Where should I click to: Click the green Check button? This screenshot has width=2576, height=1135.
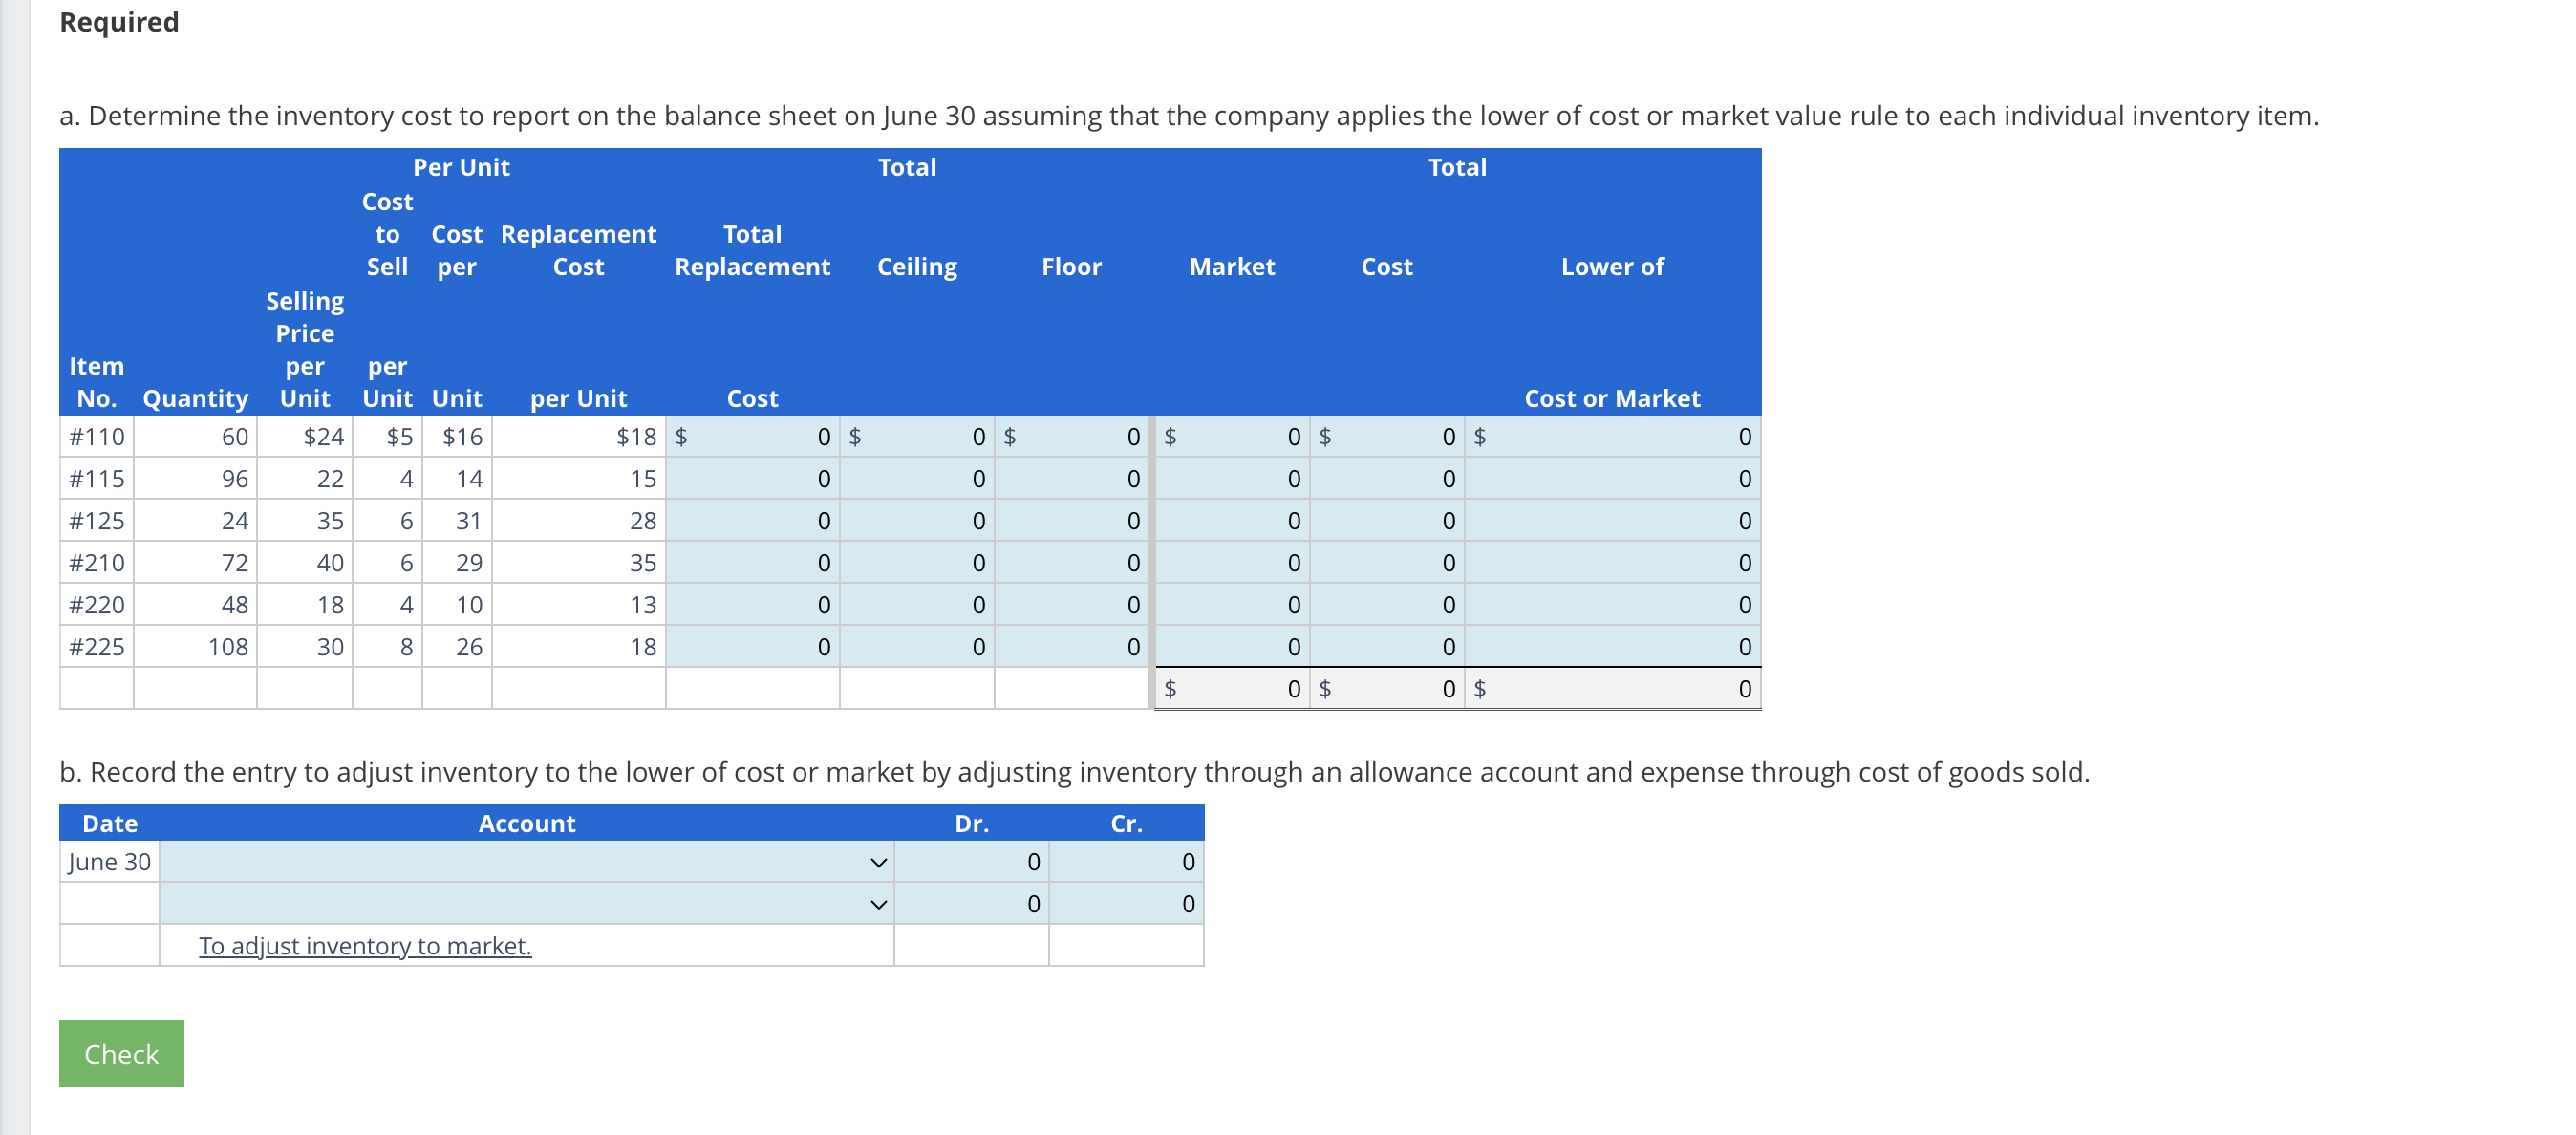pyautogui.click(x=120, y=1053)
